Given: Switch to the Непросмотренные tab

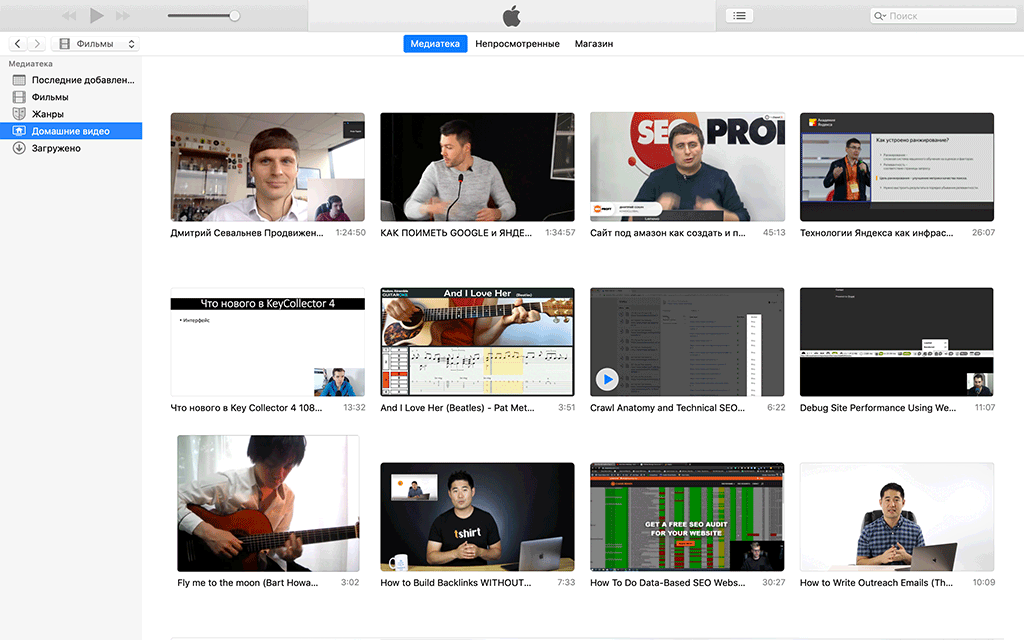Looking at the screenshot, I should (x=517, y=44).
